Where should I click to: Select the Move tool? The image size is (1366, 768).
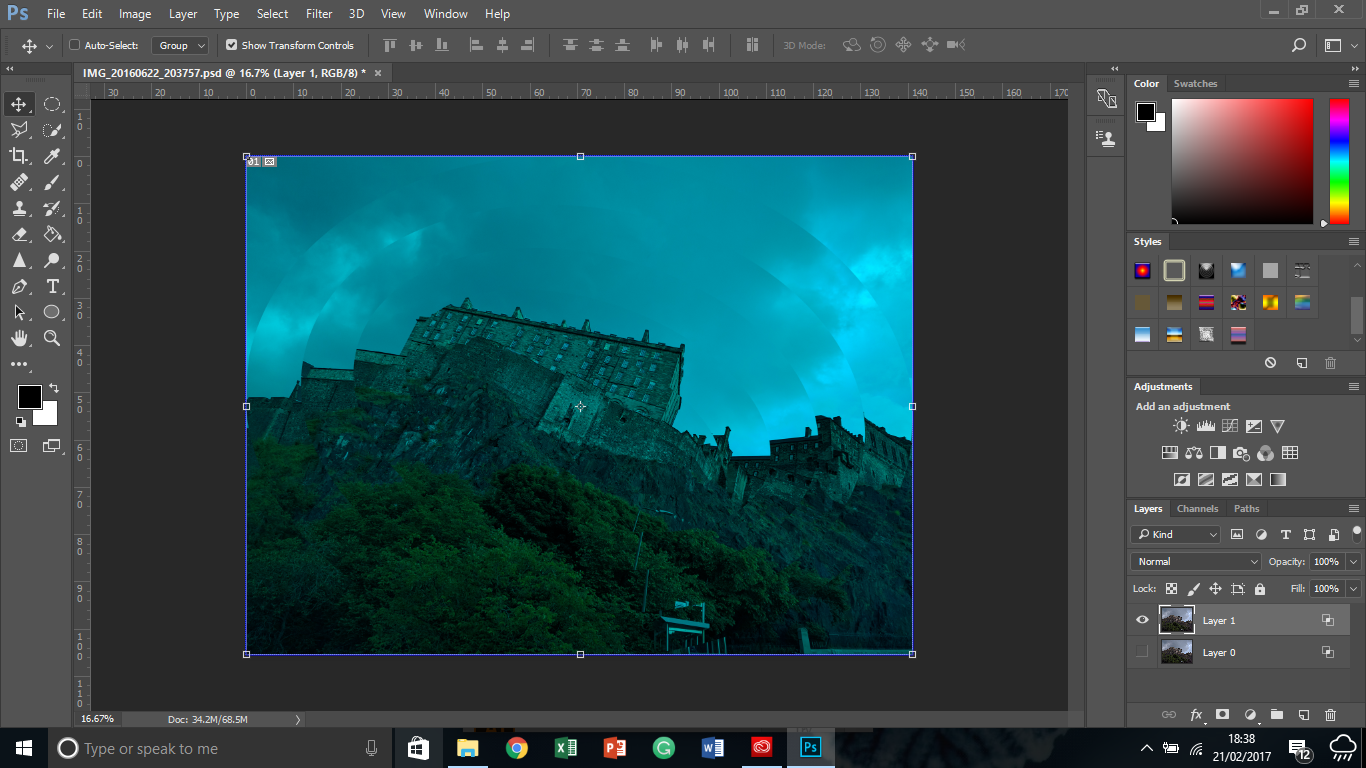click(20, 103)
